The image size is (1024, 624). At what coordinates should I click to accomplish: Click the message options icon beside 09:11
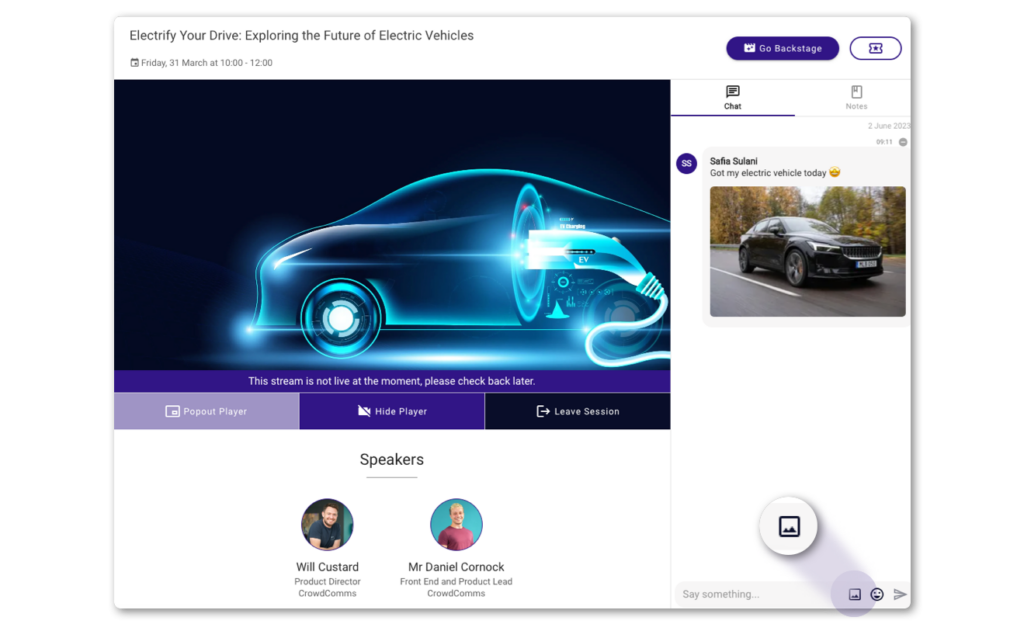903,142
